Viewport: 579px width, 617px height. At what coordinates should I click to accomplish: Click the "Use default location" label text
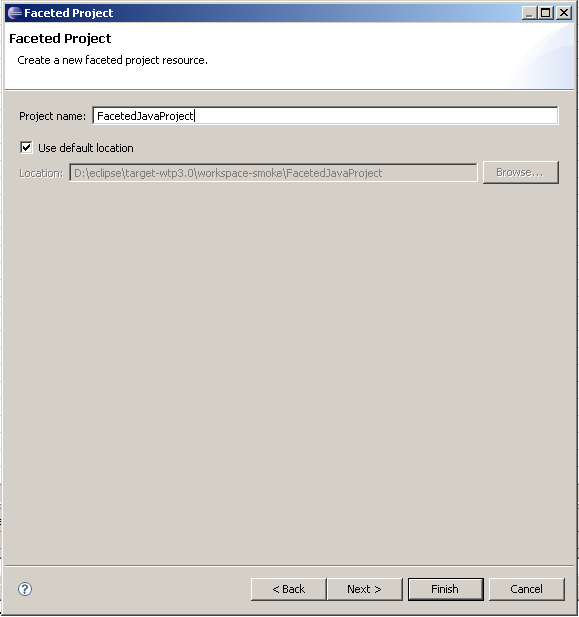pyautogui.click(x=86, y=148)
